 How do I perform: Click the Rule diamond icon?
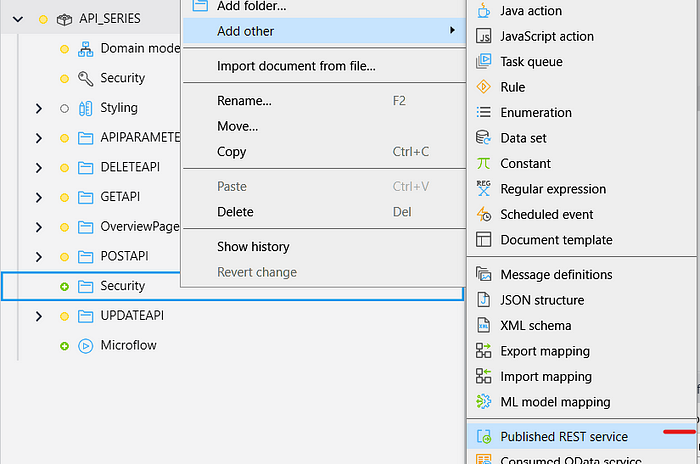tap(484, 87)
